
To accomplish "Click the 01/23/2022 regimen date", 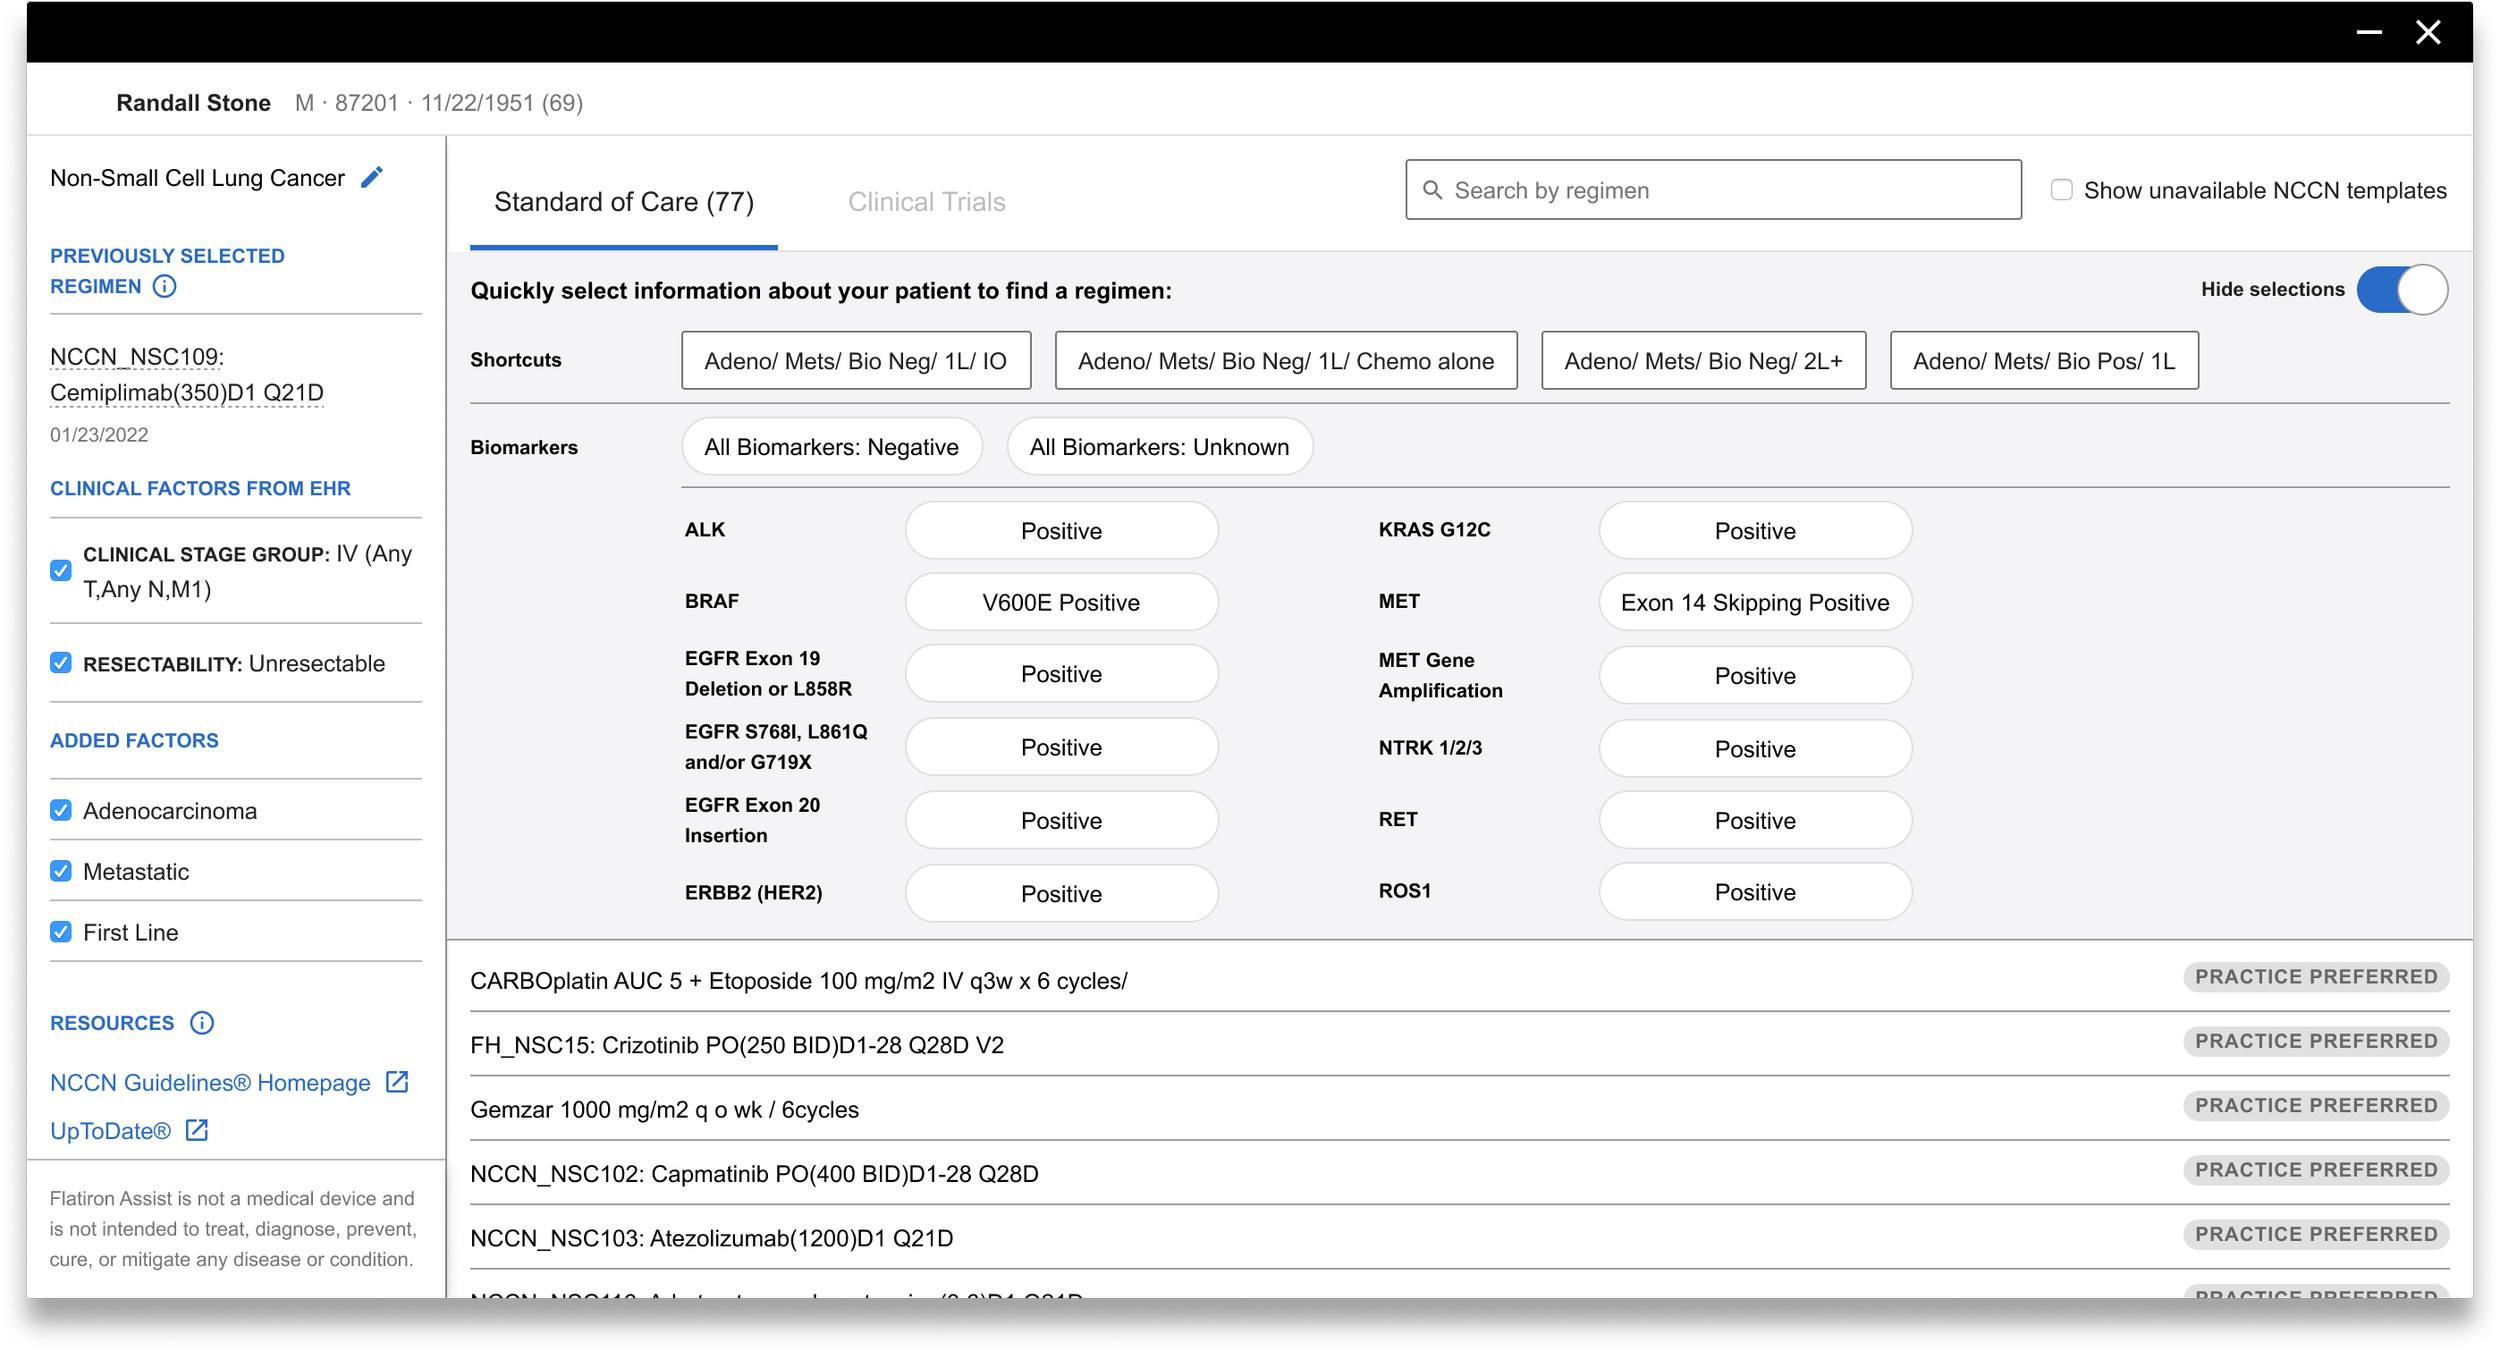I will pyautogui.click(x=99, y=435).
